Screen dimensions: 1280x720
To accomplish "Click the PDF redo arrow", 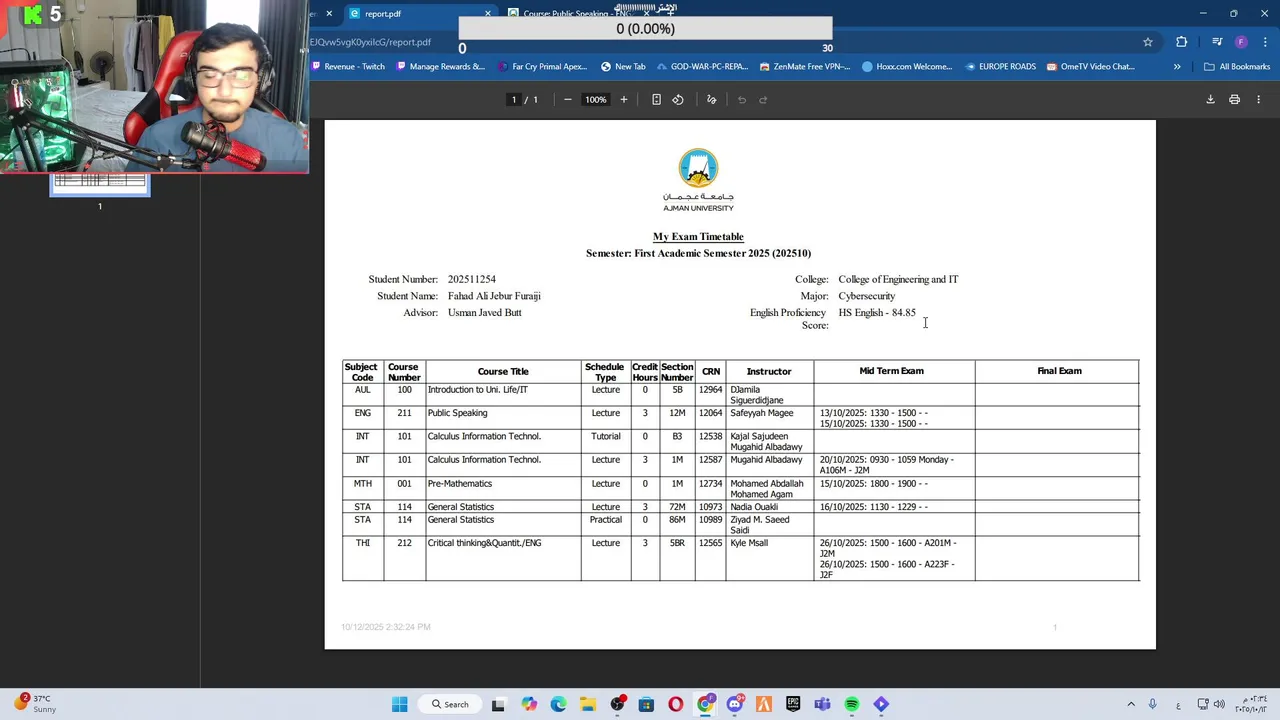I will click(763, 100).
